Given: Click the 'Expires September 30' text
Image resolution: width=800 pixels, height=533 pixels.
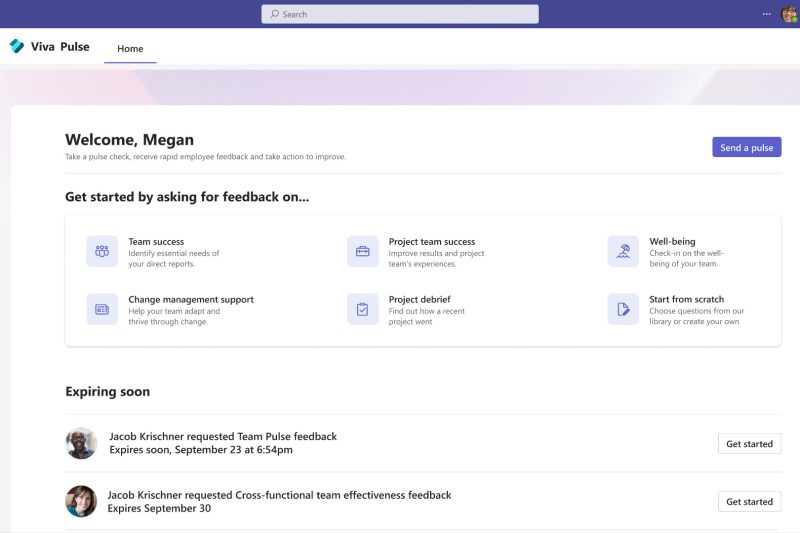Looking at the screenshot, I should 159,509.
